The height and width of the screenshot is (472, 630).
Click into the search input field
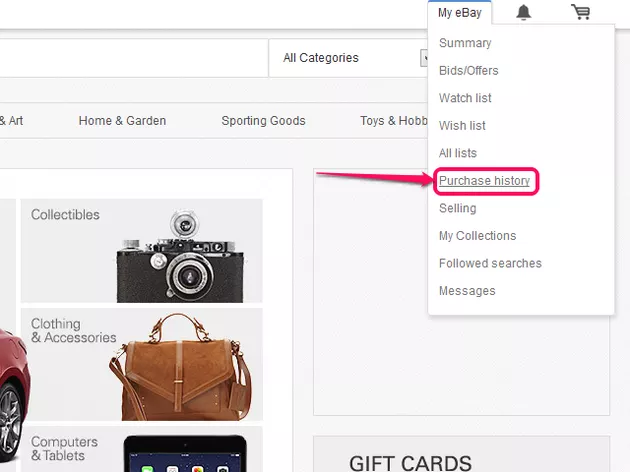pyautogui.click(x=134, y=58)
